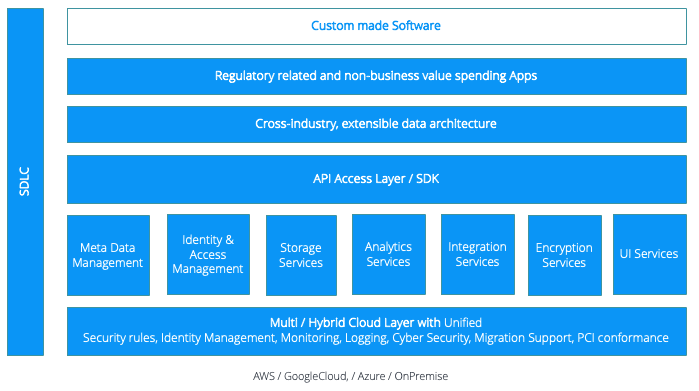Choose the Analytics Services box
Image resolution: width=699 pixels, height=391 pixels.
click(389, 255)
